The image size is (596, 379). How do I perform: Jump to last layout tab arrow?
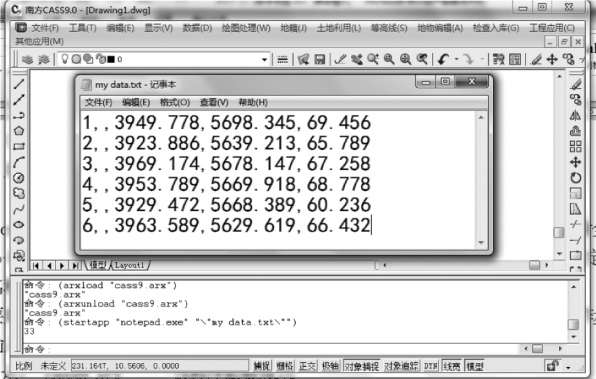pos(76,265)
